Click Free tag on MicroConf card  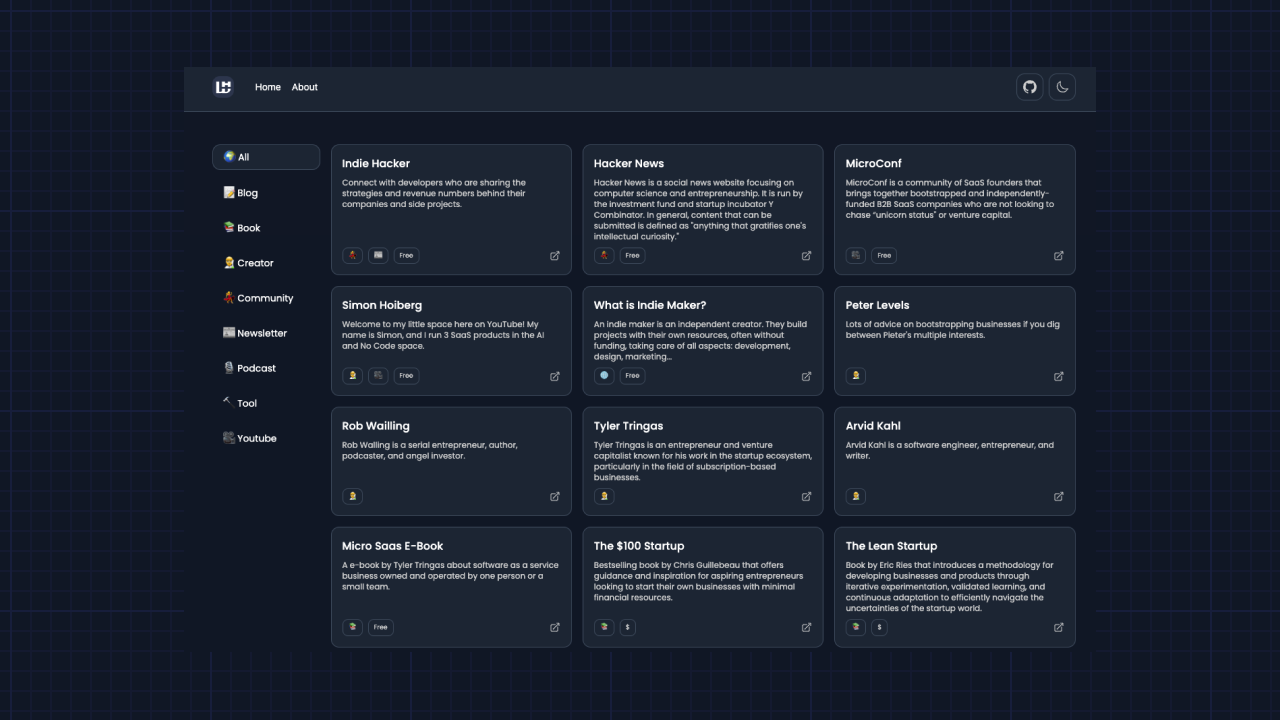pos(884,256)
